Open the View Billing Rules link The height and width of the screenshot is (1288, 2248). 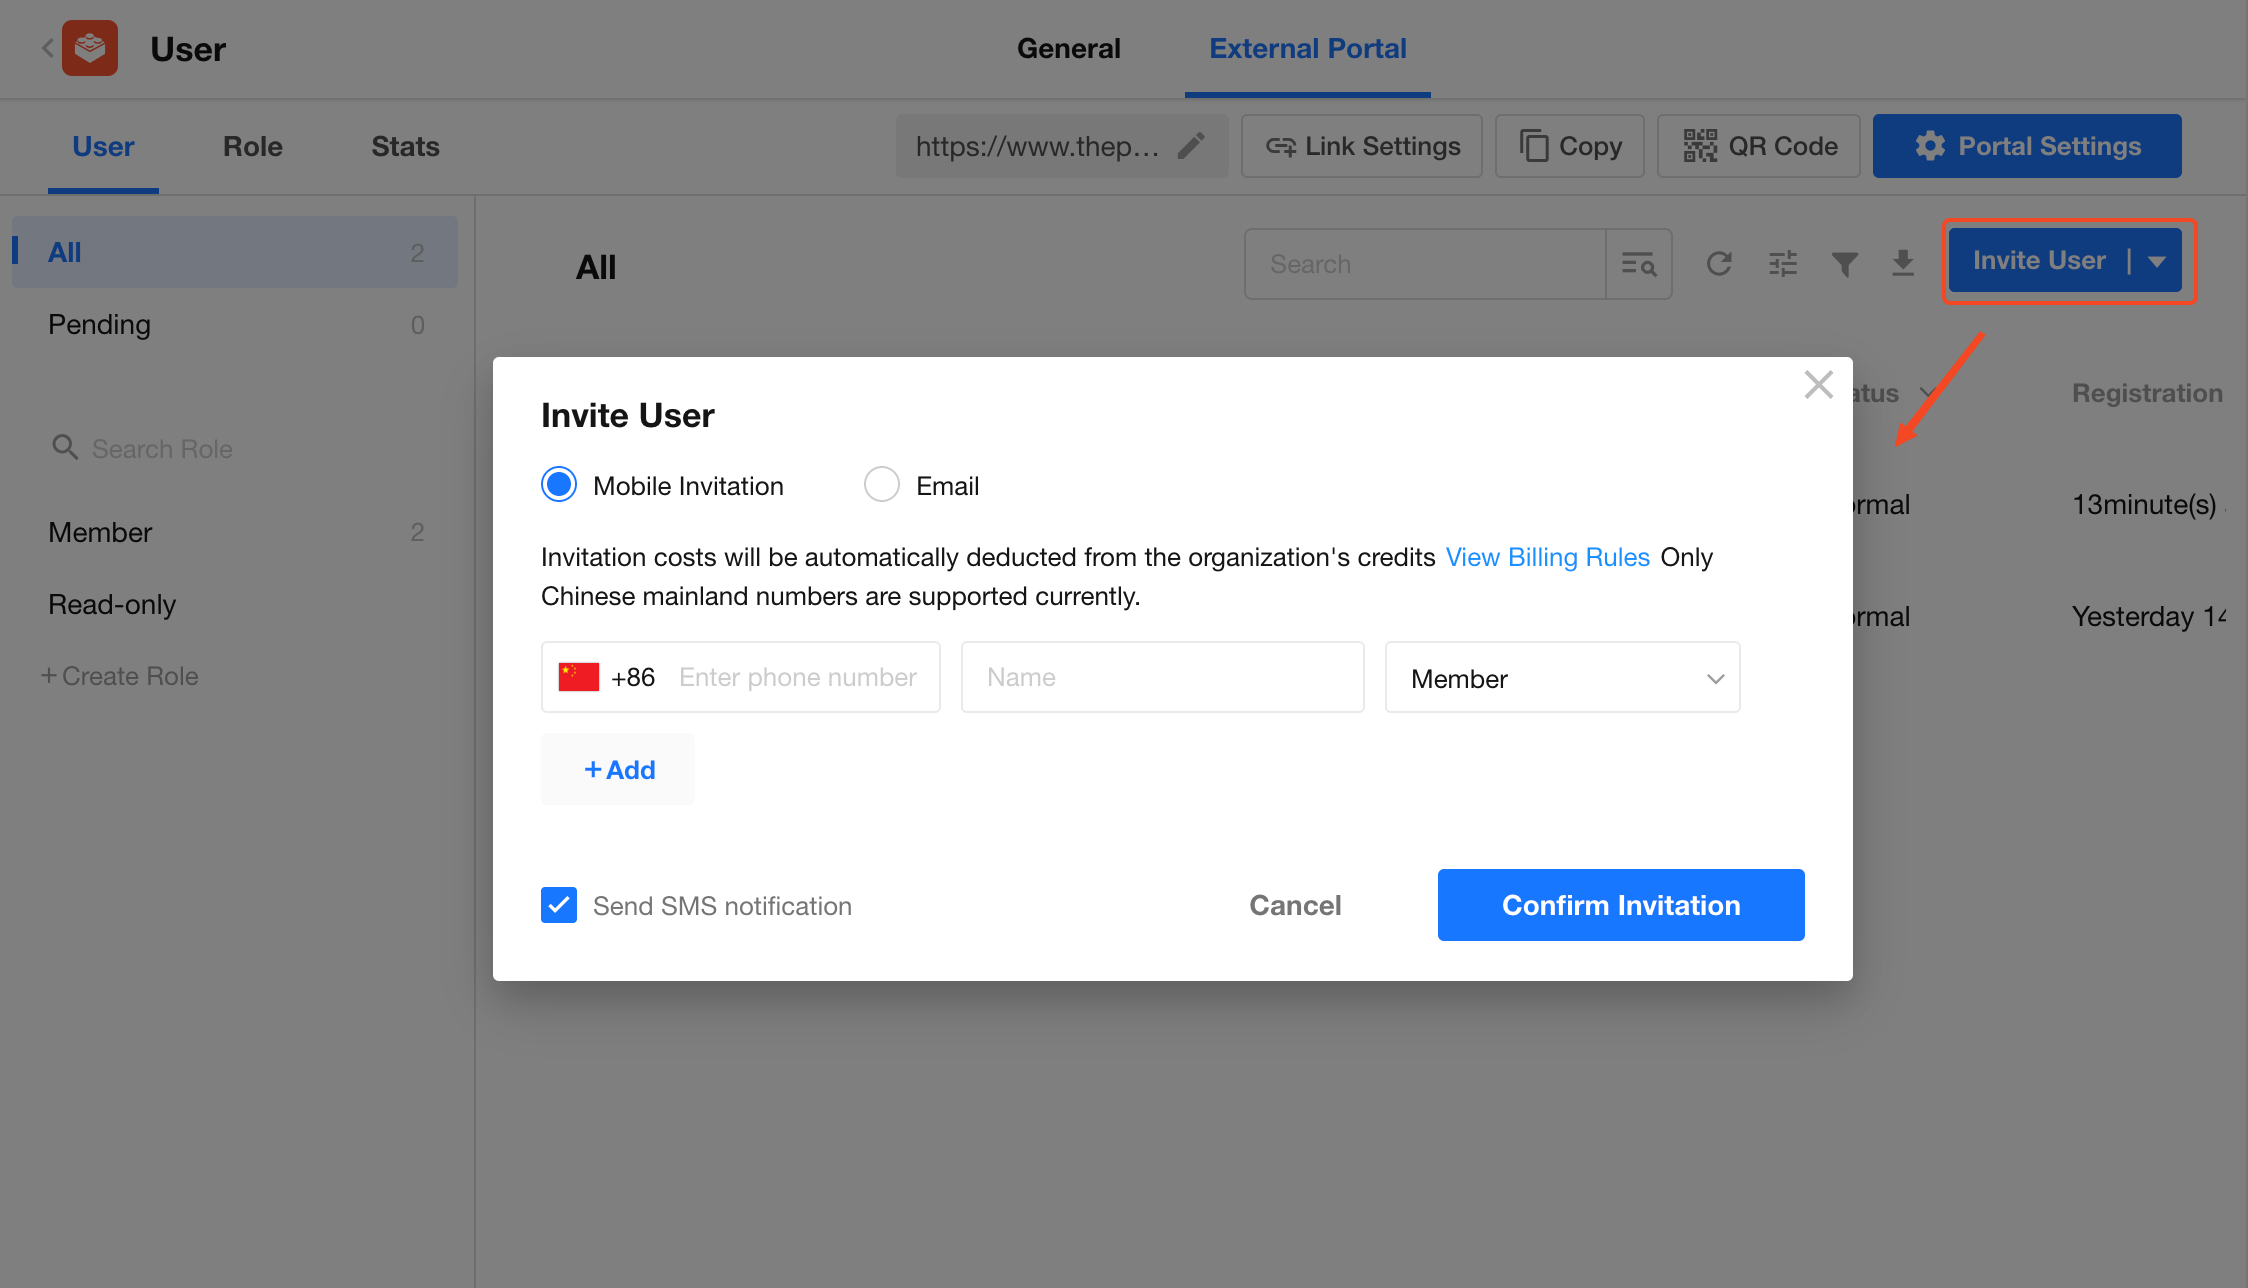pyautogui.click(x=1547, y=557)
